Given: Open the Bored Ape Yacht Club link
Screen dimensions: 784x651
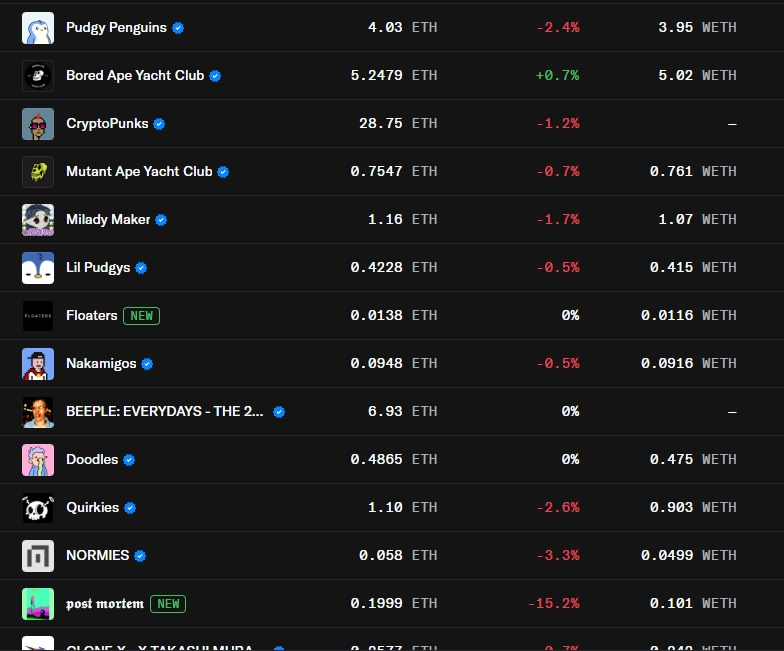Looking at the screenshot, I should [135, 76].
